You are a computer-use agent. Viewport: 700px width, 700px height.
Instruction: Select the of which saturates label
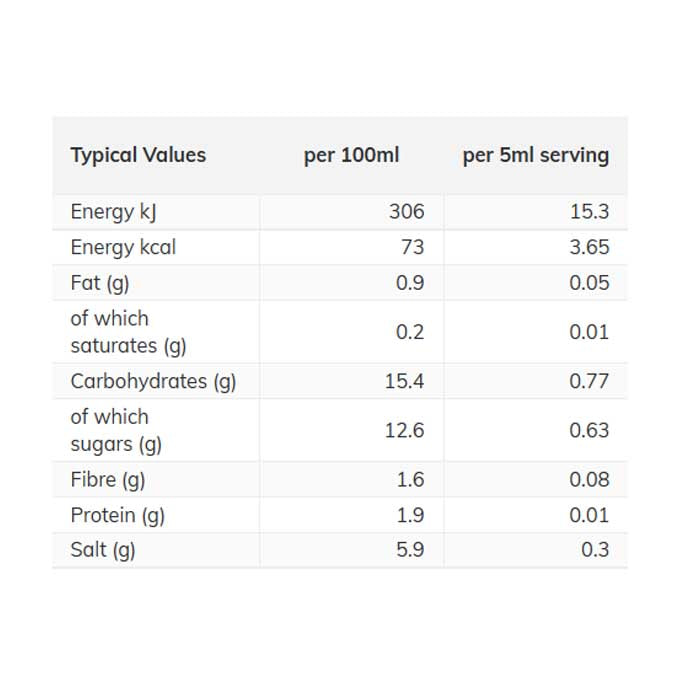click(128, 332)
